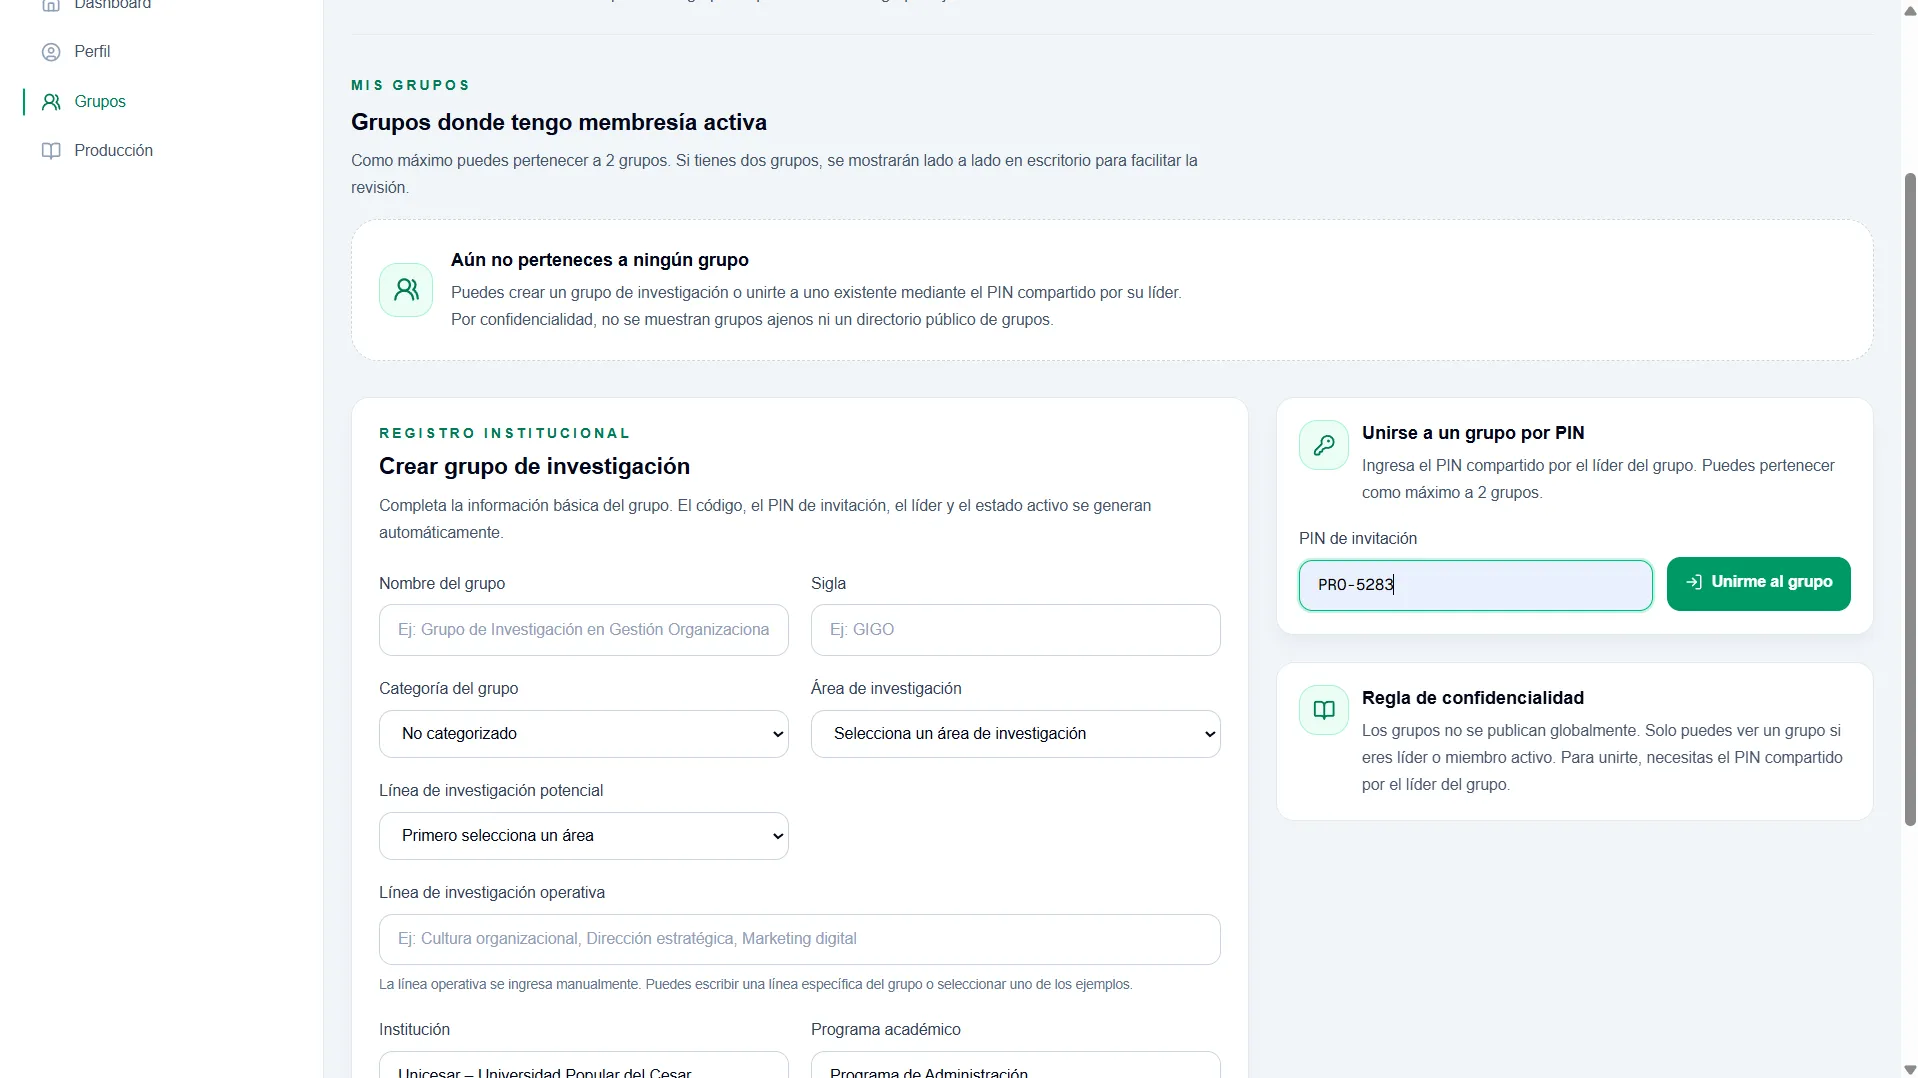Focus the PIN de invitación field
The image size is (1918, 1078).
pyautogui.click(x=1476, y=585)
